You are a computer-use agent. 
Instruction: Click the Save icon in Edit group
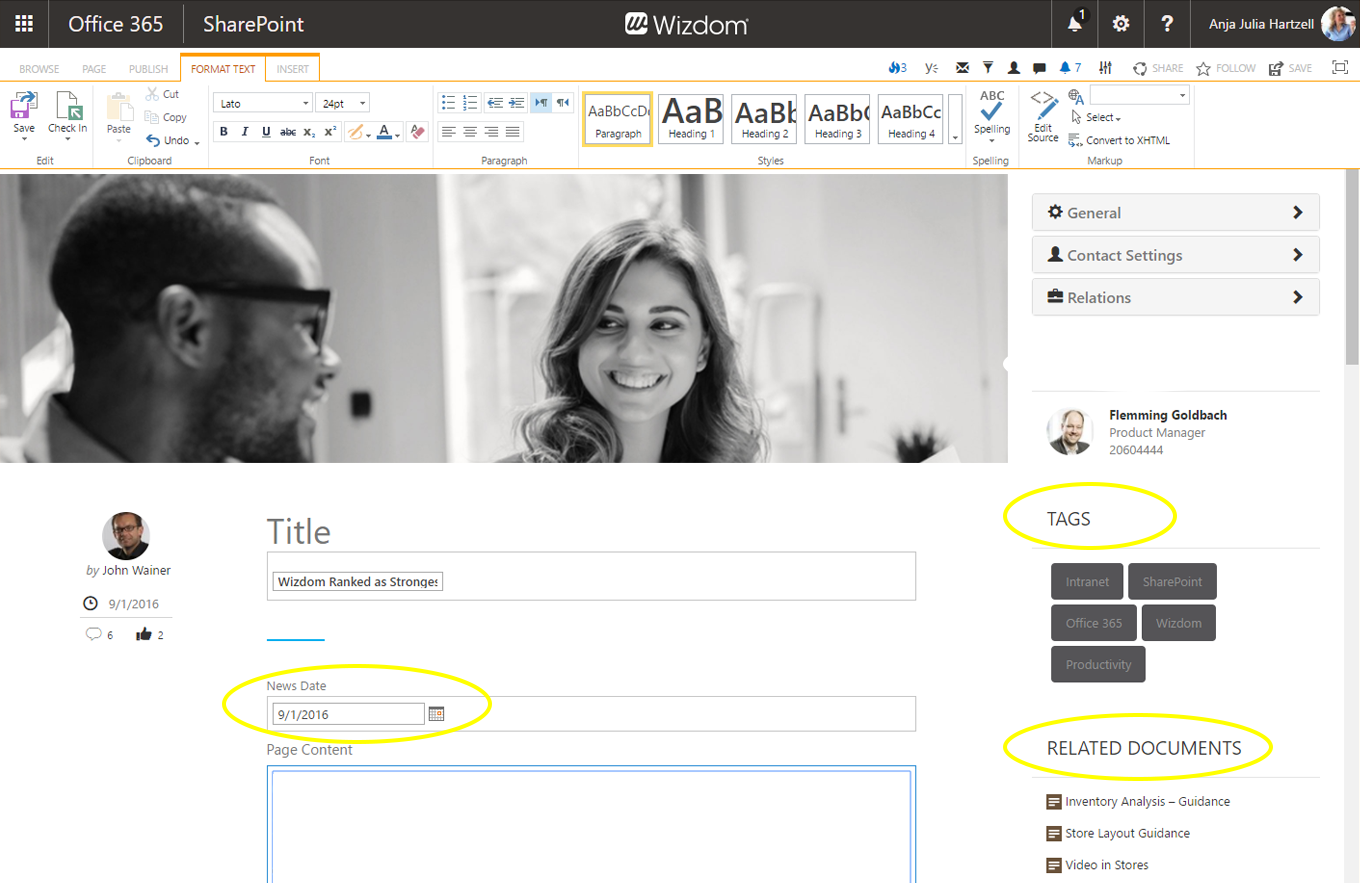pyautogui.click(x=24, y=106)
